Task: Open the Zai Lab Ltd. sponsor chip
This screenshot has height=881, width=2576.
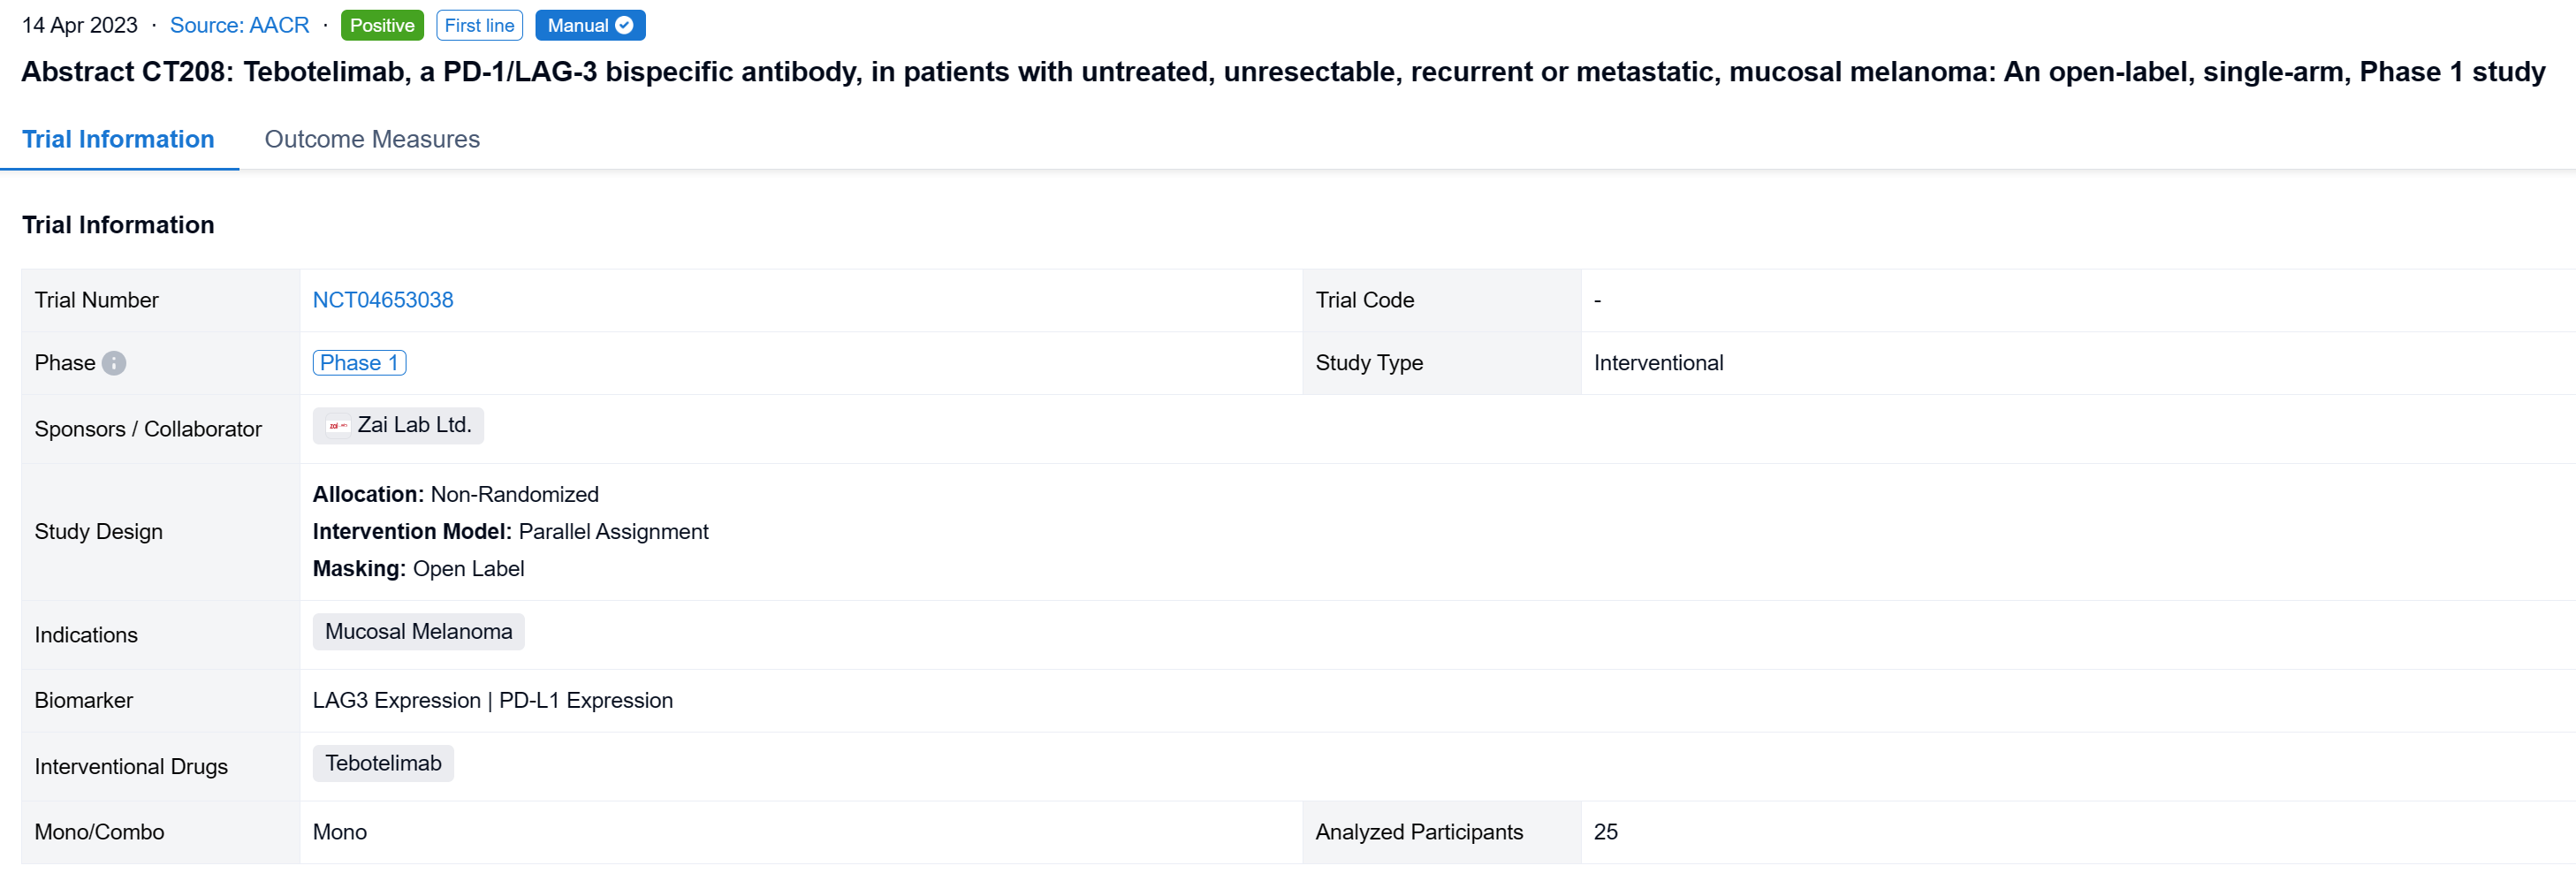Action: coord(413,425)
